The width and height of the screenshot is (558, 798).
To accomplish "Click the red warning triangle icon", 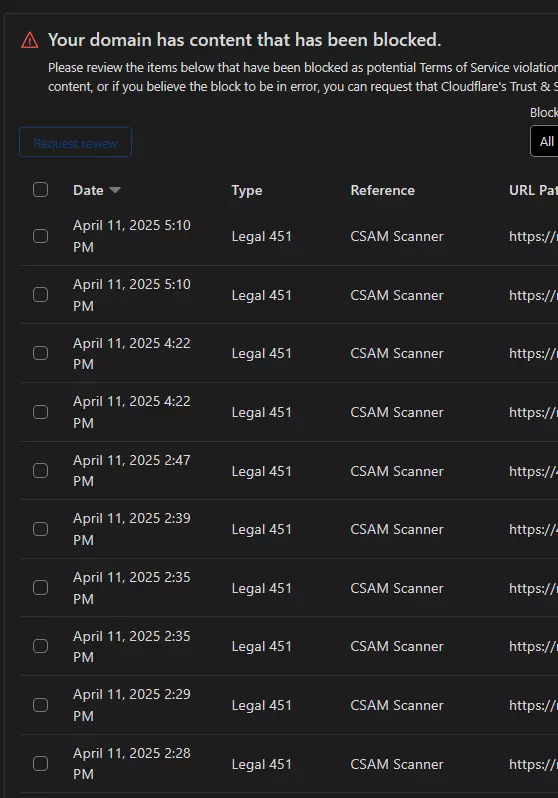I will click(x=30, y=40).
